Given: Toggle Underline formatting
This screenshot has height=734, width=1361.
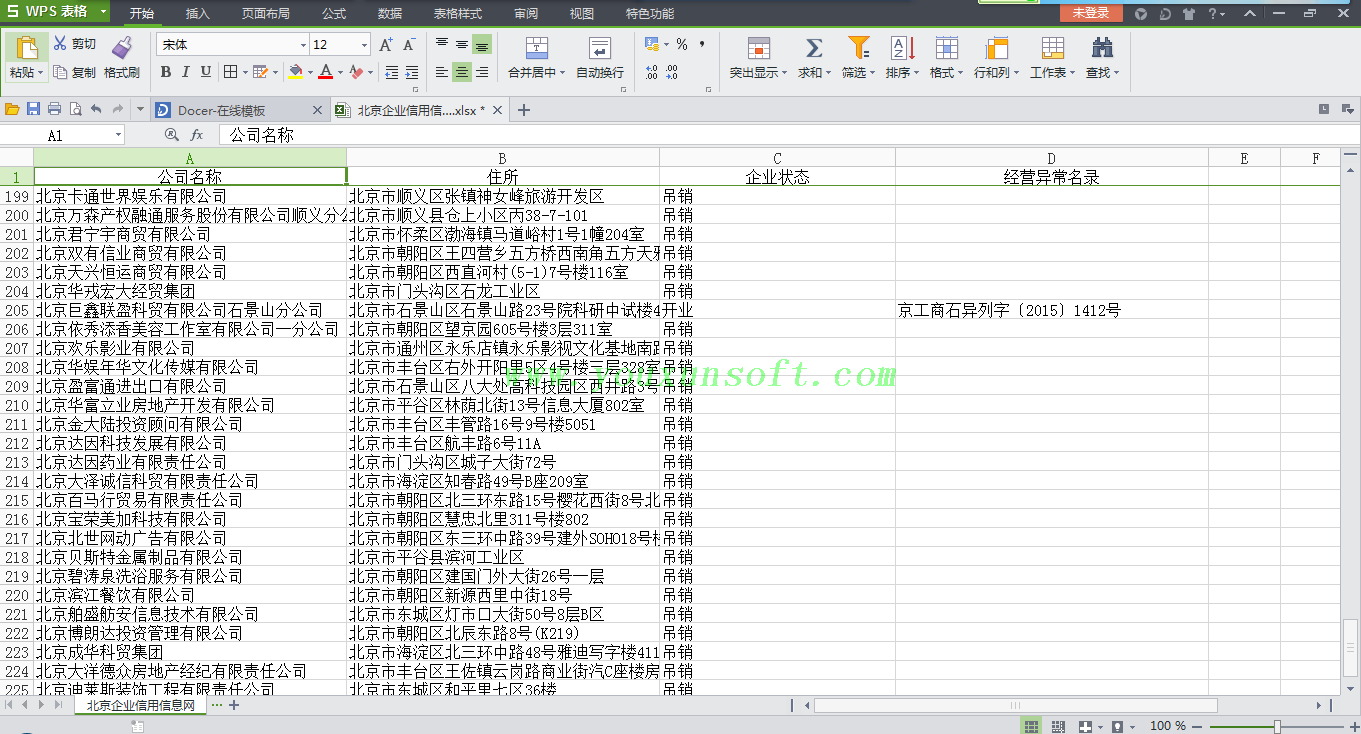Looking at the screenshot, I should (206, 72).
